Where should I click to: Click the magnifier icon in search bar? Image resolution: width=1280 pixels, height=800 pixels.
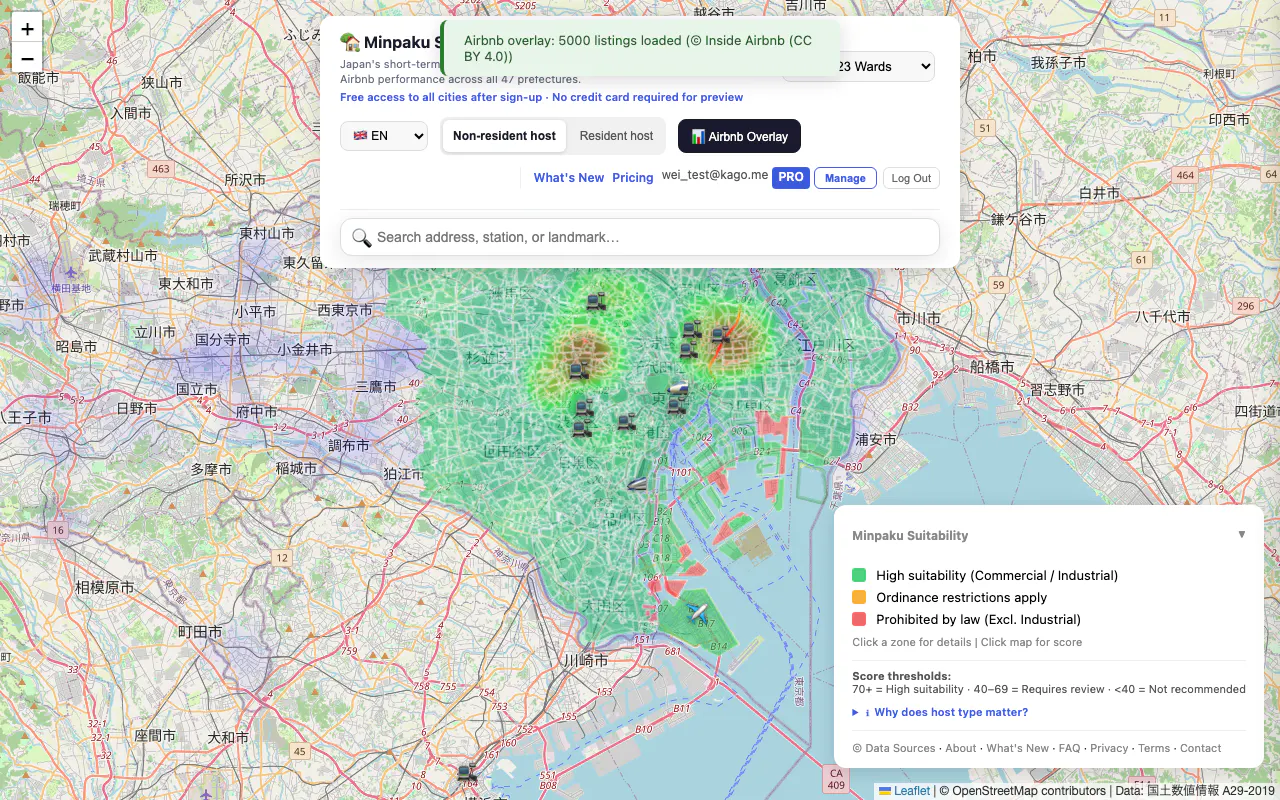coord(361,238)
